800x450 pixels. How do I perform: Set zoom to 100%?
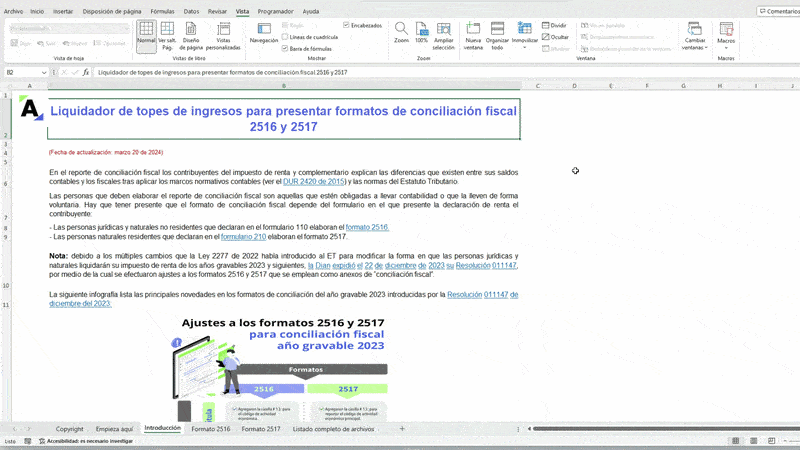click(421, 33)
